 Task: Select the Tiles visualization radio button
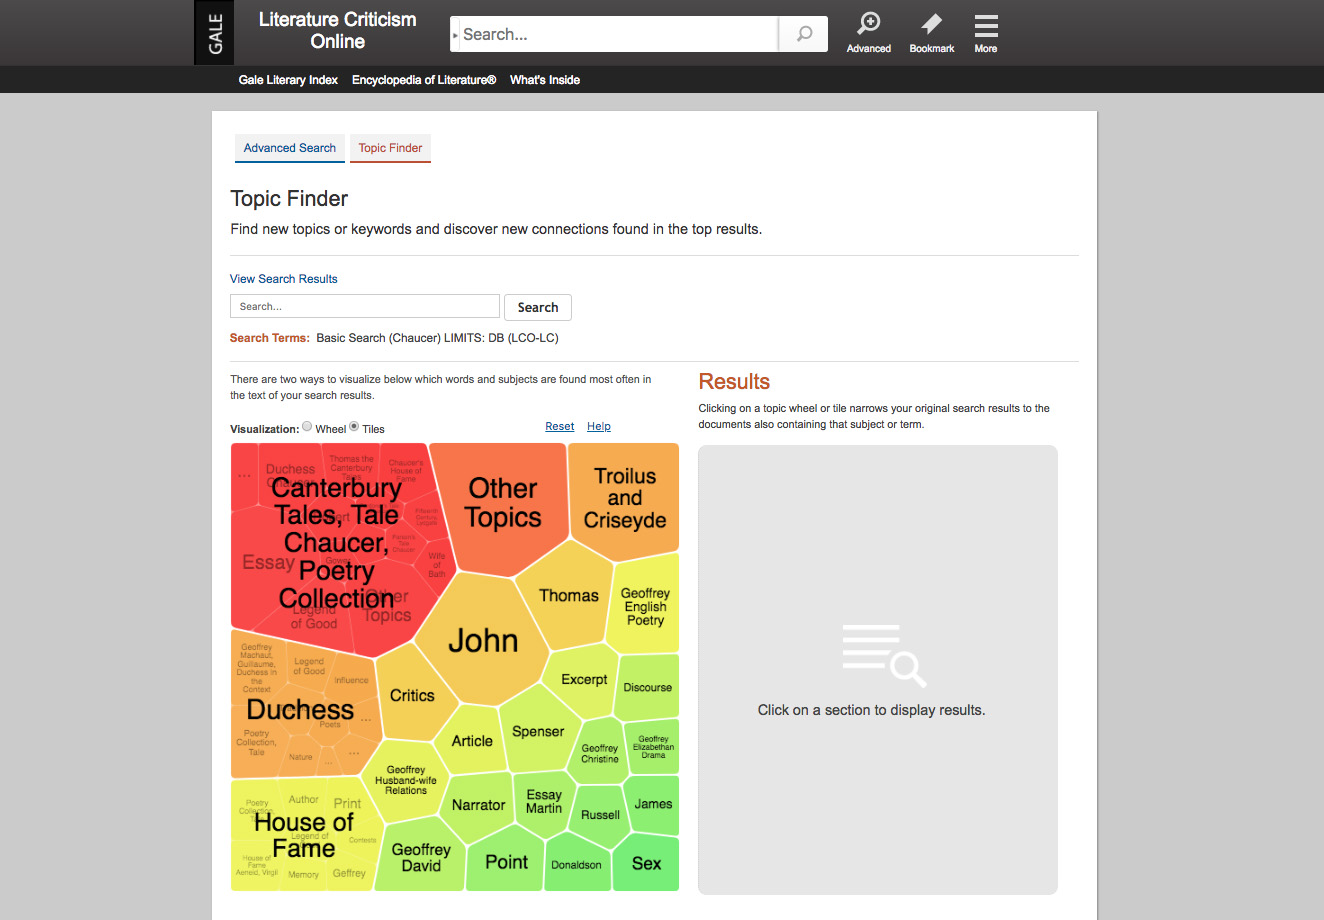pos(354,426)
